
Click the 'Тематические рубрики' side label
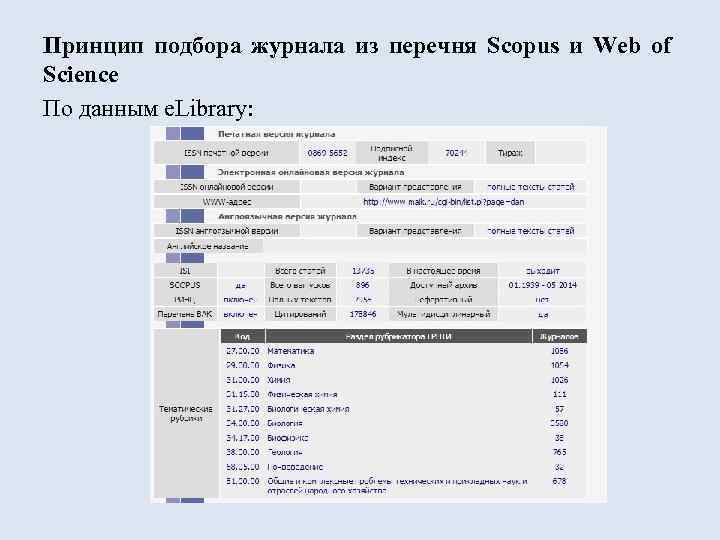pos(186,413)
